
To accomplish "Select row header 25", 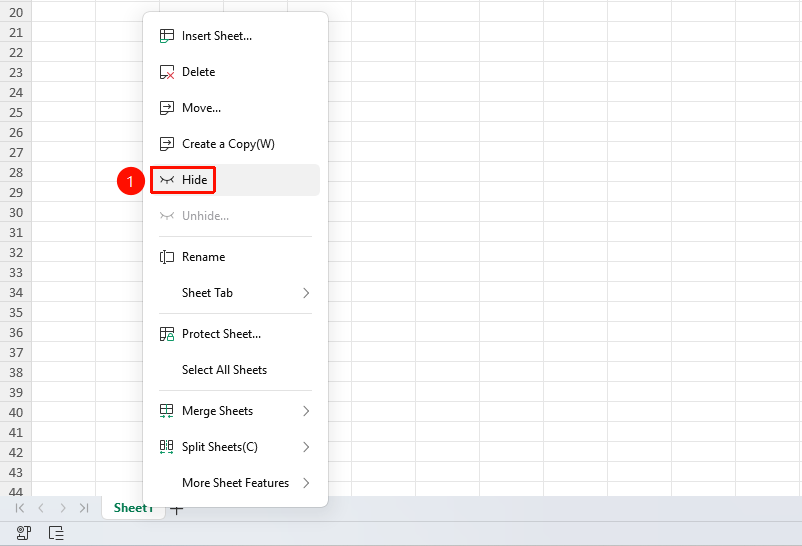I will click(16, 113).
